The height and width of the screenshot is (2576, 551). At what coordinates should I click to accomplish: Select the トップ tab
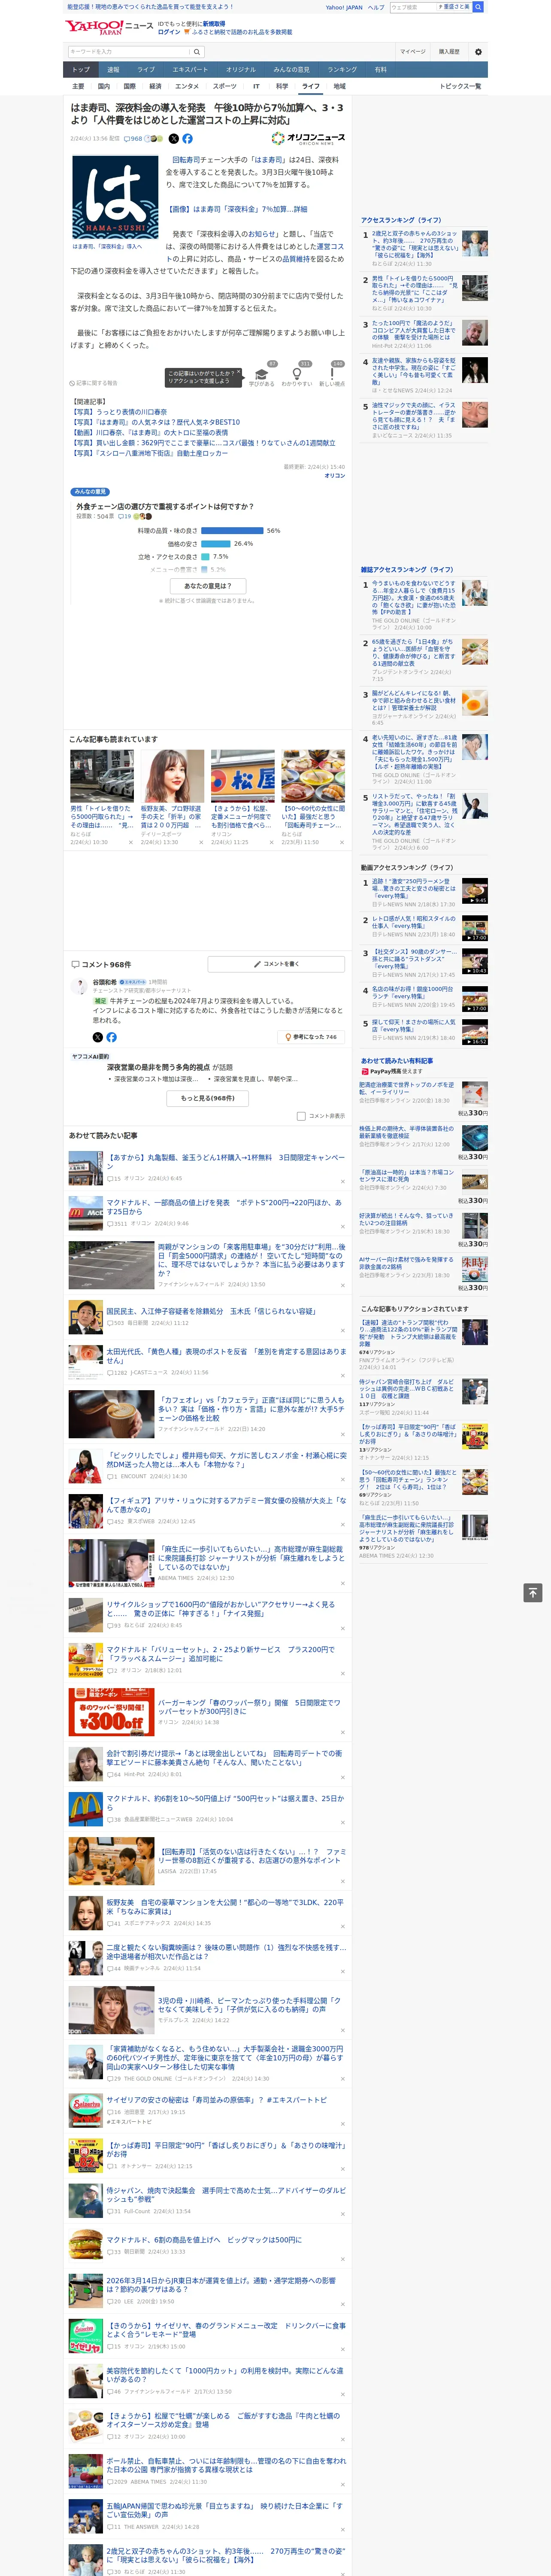tap(81, 70)
